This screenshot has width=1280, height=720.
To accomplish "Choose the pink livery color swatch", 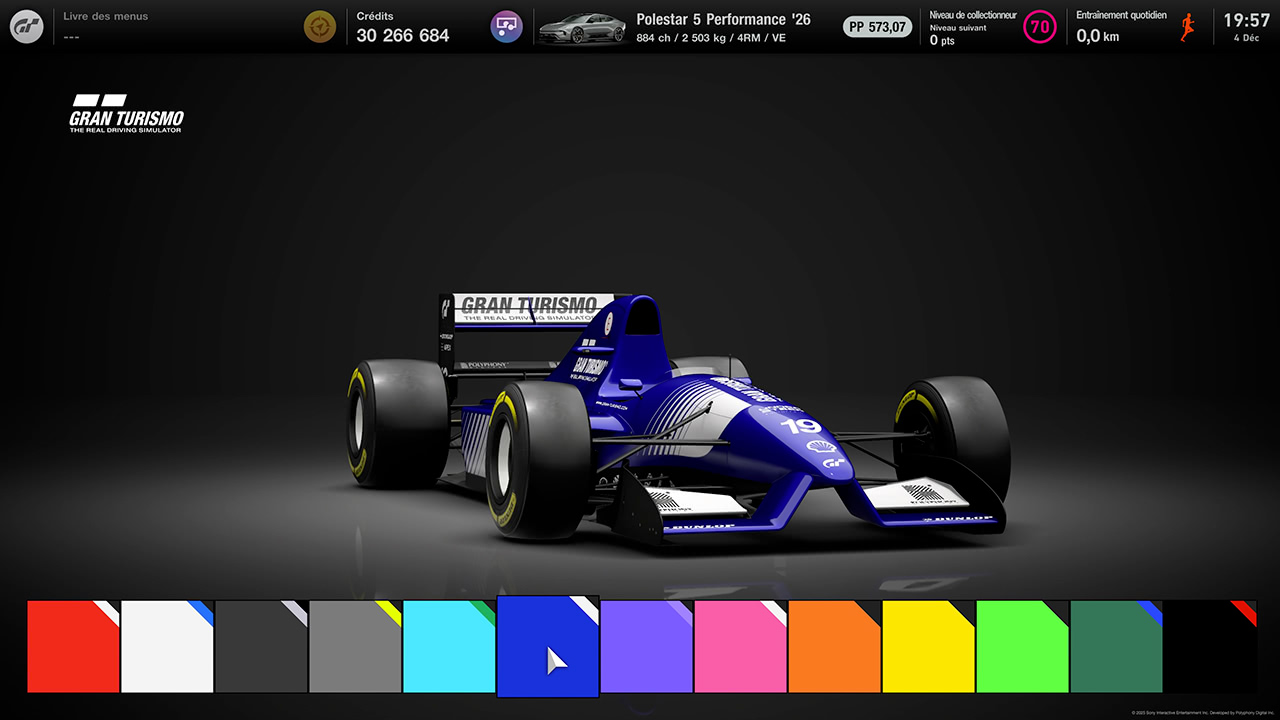I will (x=740, y=646).
